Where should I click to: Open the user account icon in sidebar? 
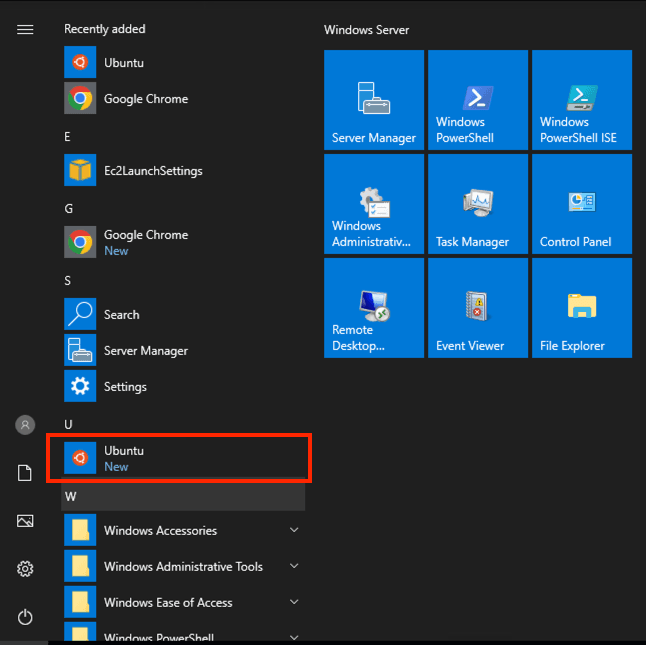pyautogui.click(x=25, y=425)
